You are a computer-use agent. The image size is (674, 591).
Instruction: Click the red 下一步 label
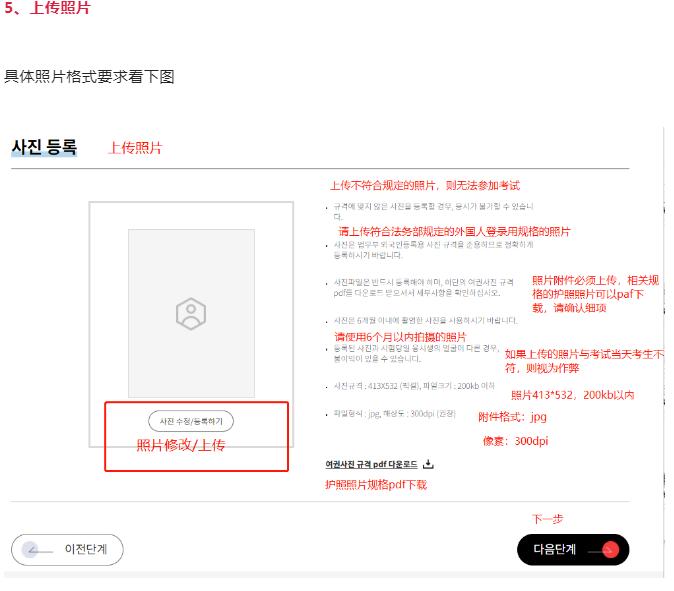pyautogui.click(x=547, y=519)
